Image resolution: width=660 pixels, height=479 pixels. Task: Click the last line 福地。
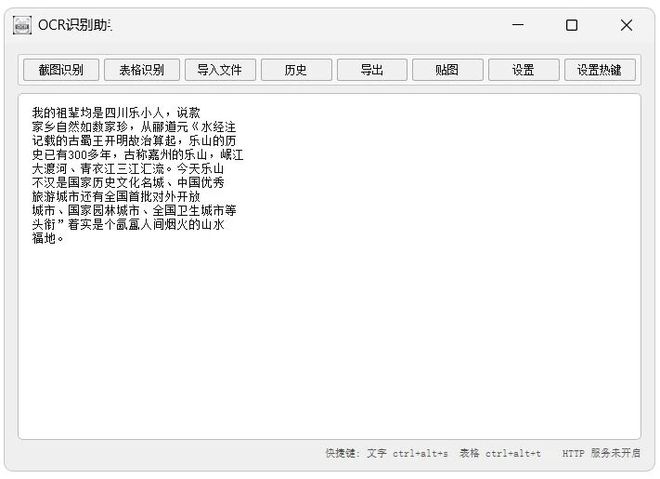(x=48, y=238)
